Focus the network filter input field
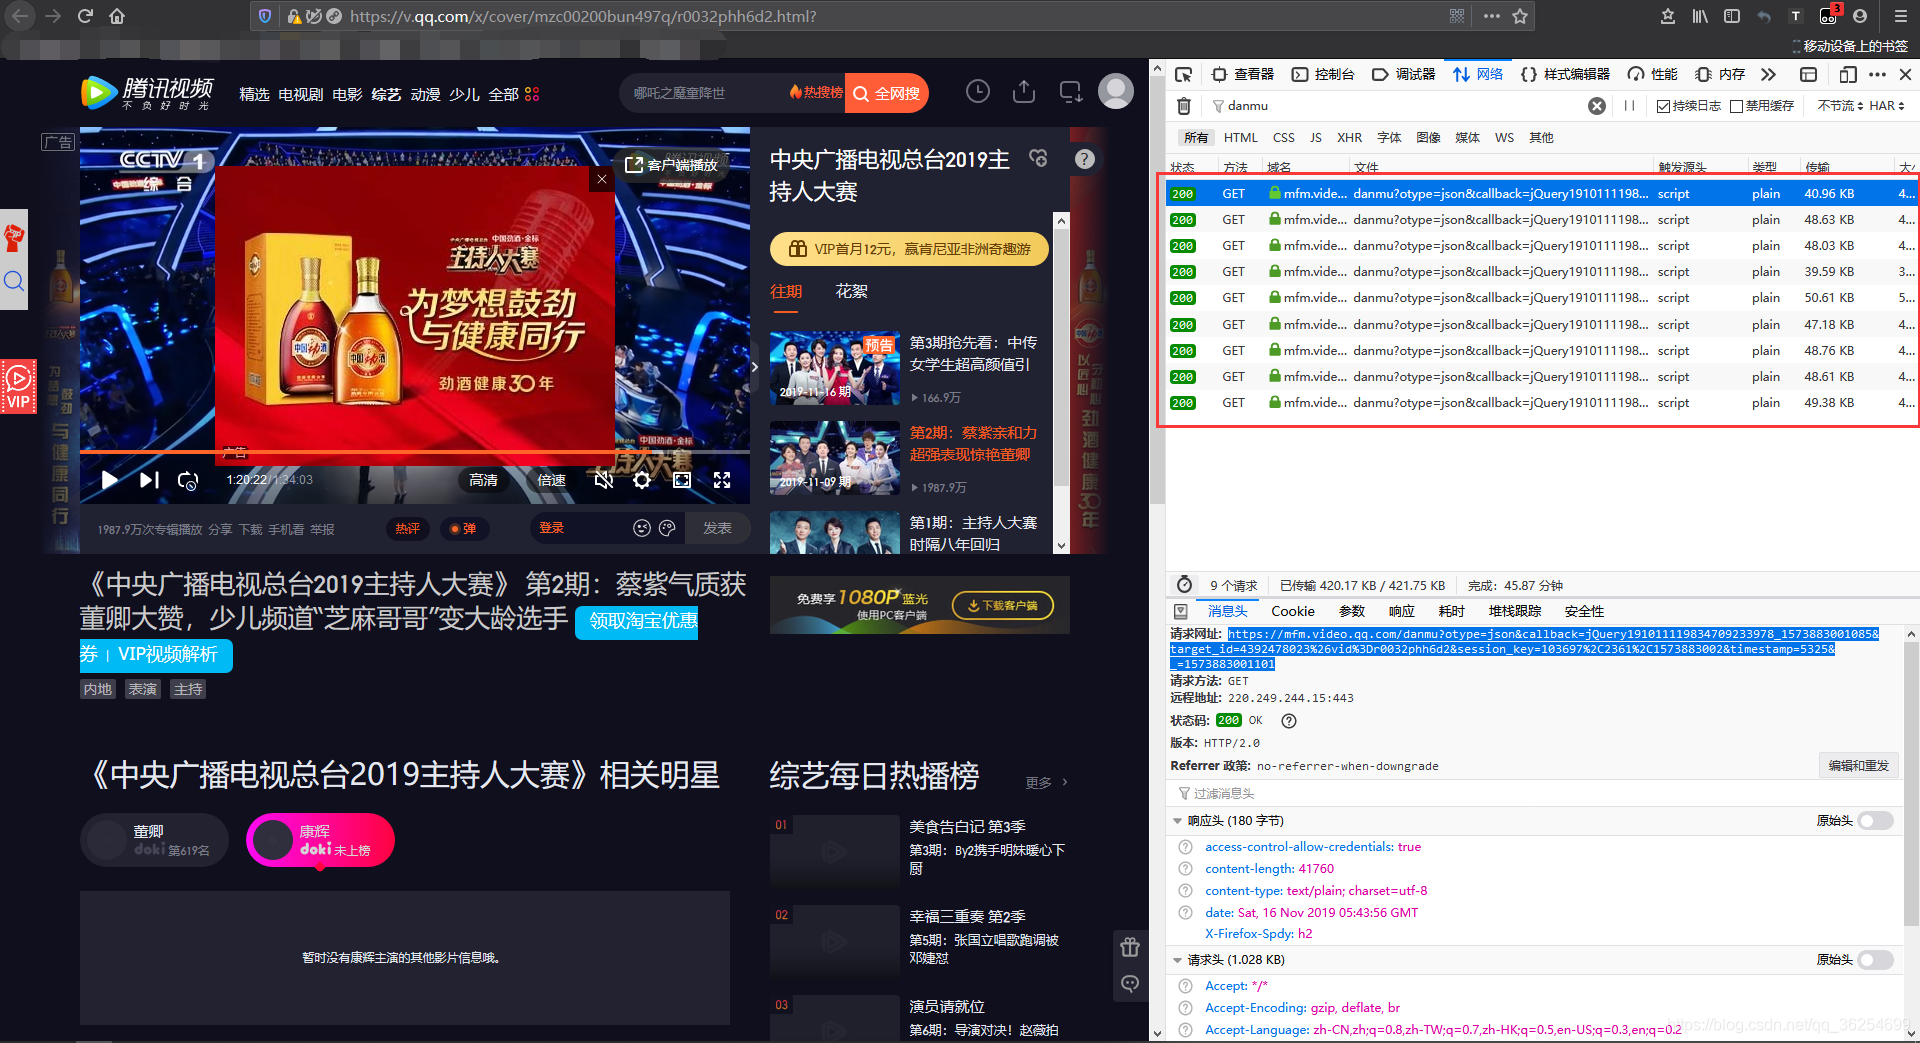This screenshot has height=1043, width=1920. pyautogui.click(x=1400, y=106)
